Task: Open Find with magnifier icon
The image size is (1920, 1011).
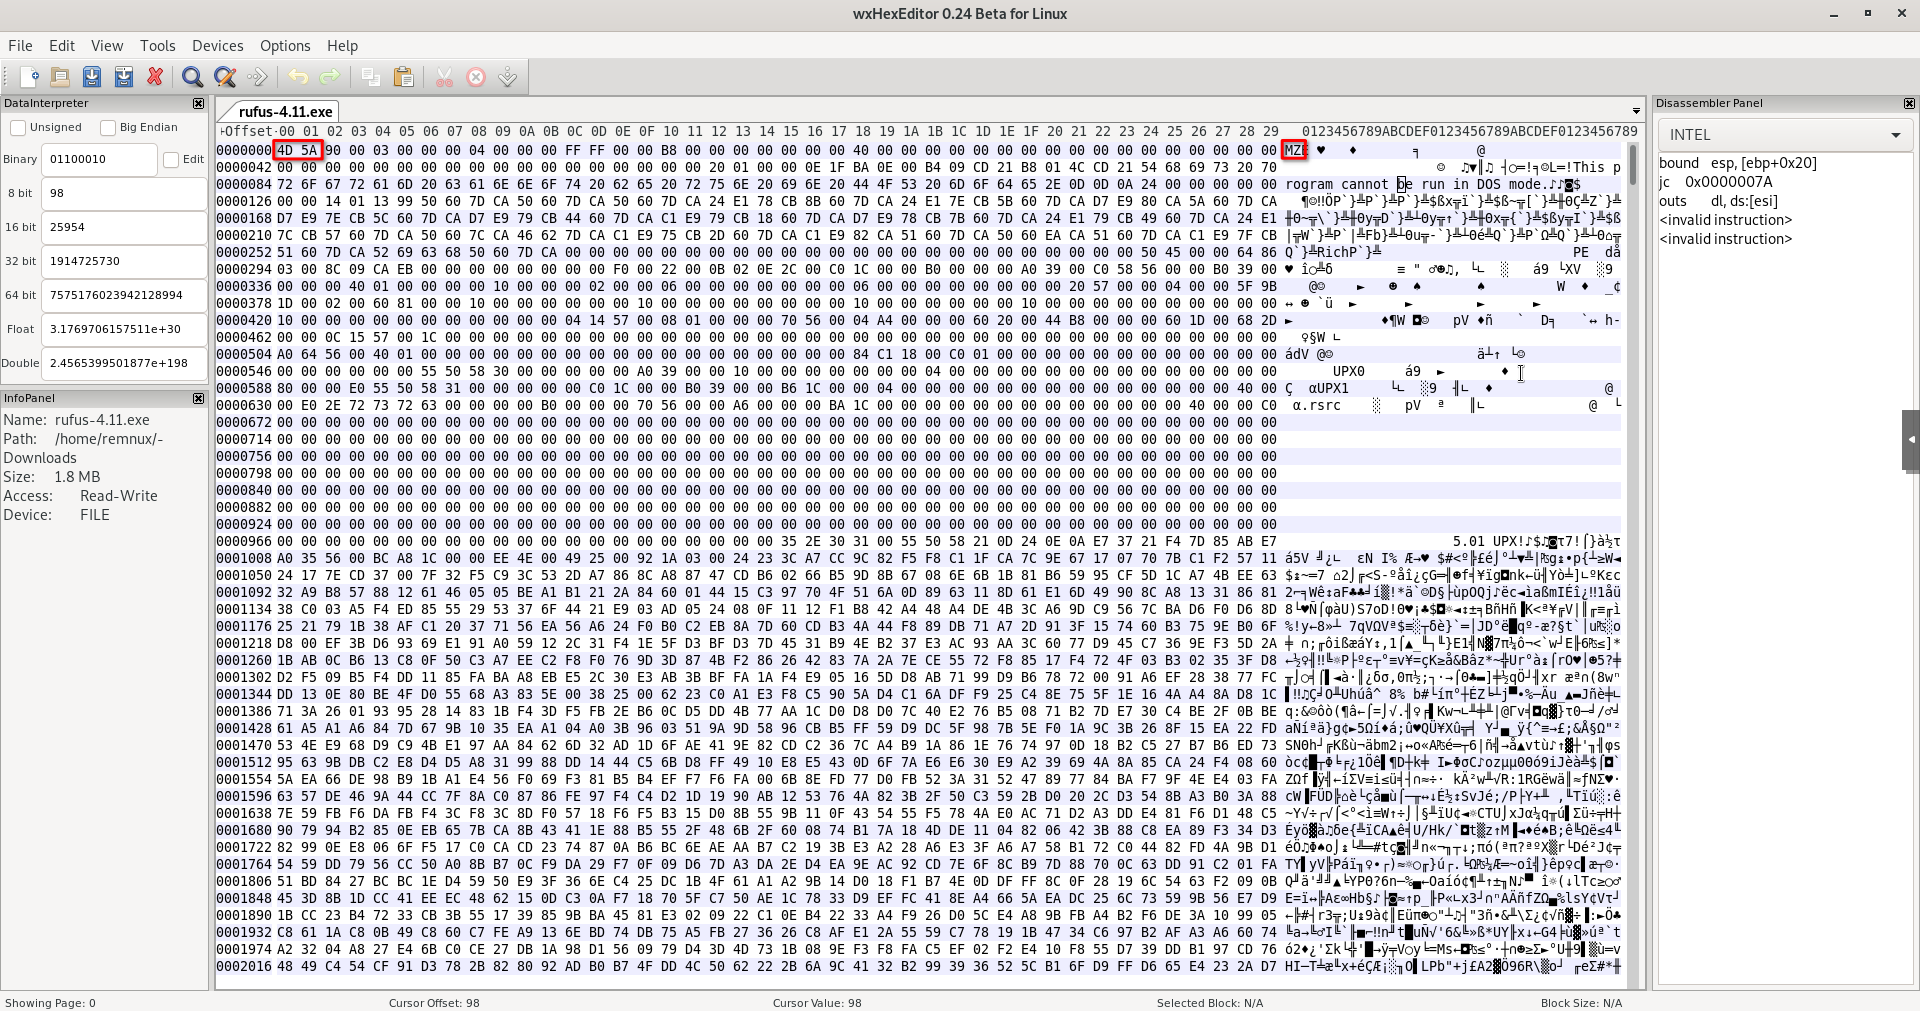Action: (x=193, y=77)
